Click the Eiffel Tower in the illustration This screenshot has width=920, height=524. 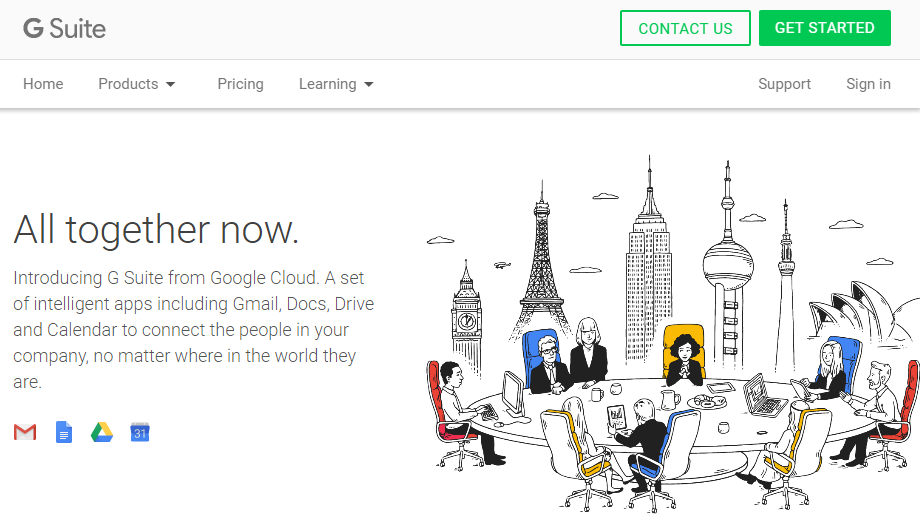click(542, 264)
